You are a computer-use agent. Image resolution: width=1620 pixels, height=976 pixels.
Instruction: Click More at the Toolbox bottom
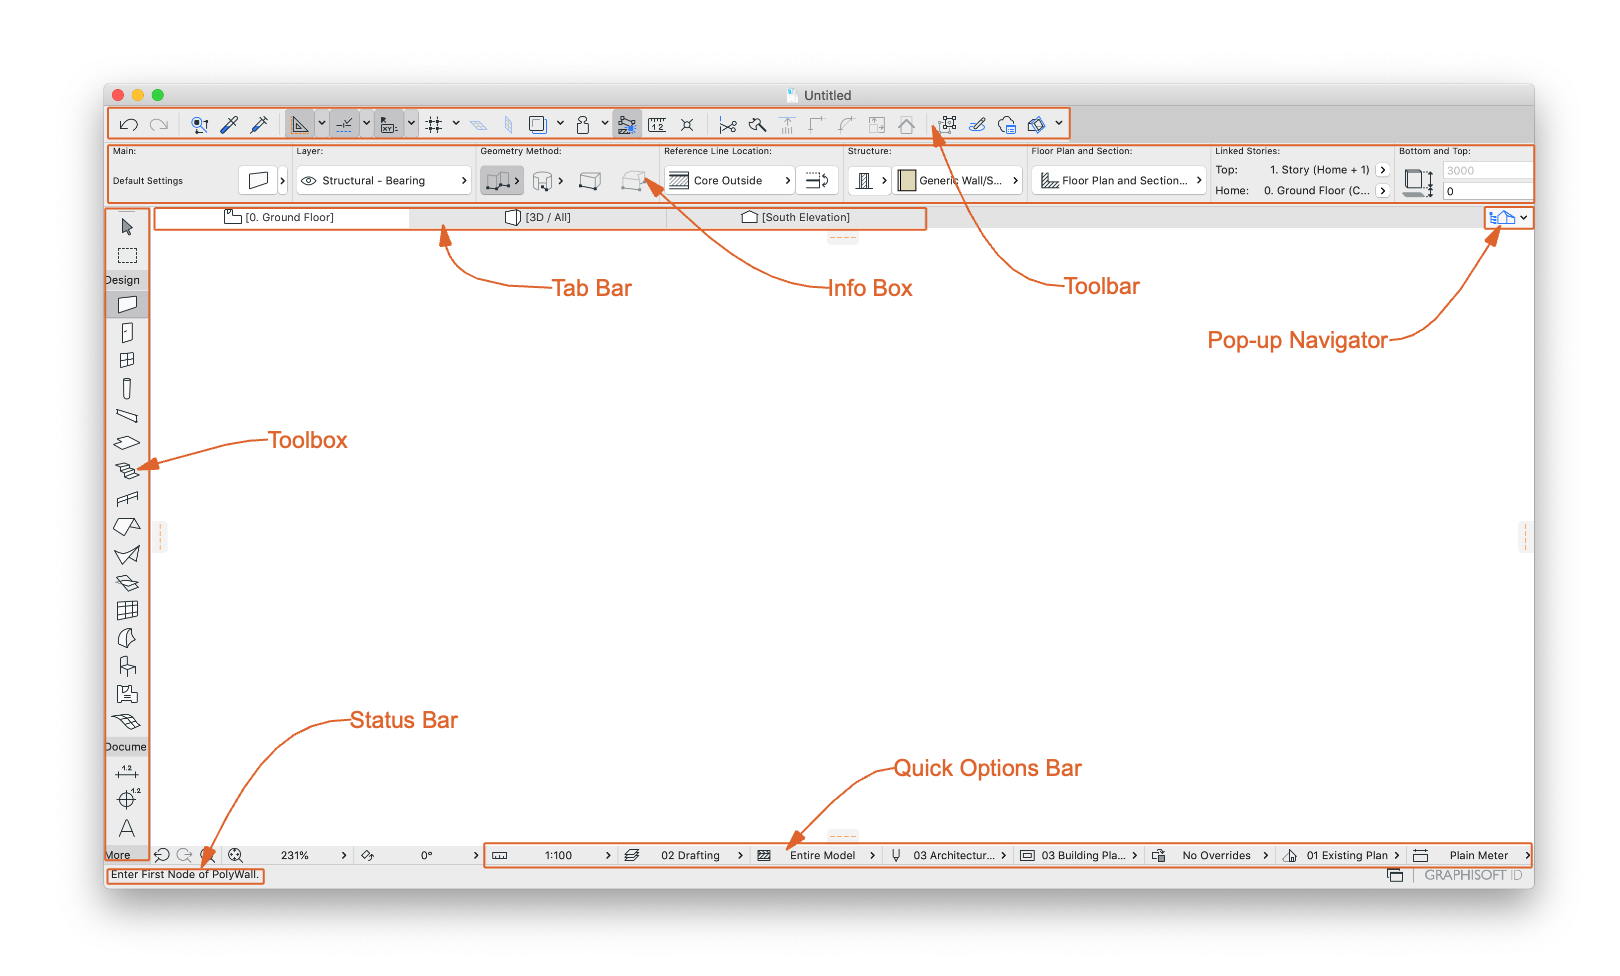(118, 855)
